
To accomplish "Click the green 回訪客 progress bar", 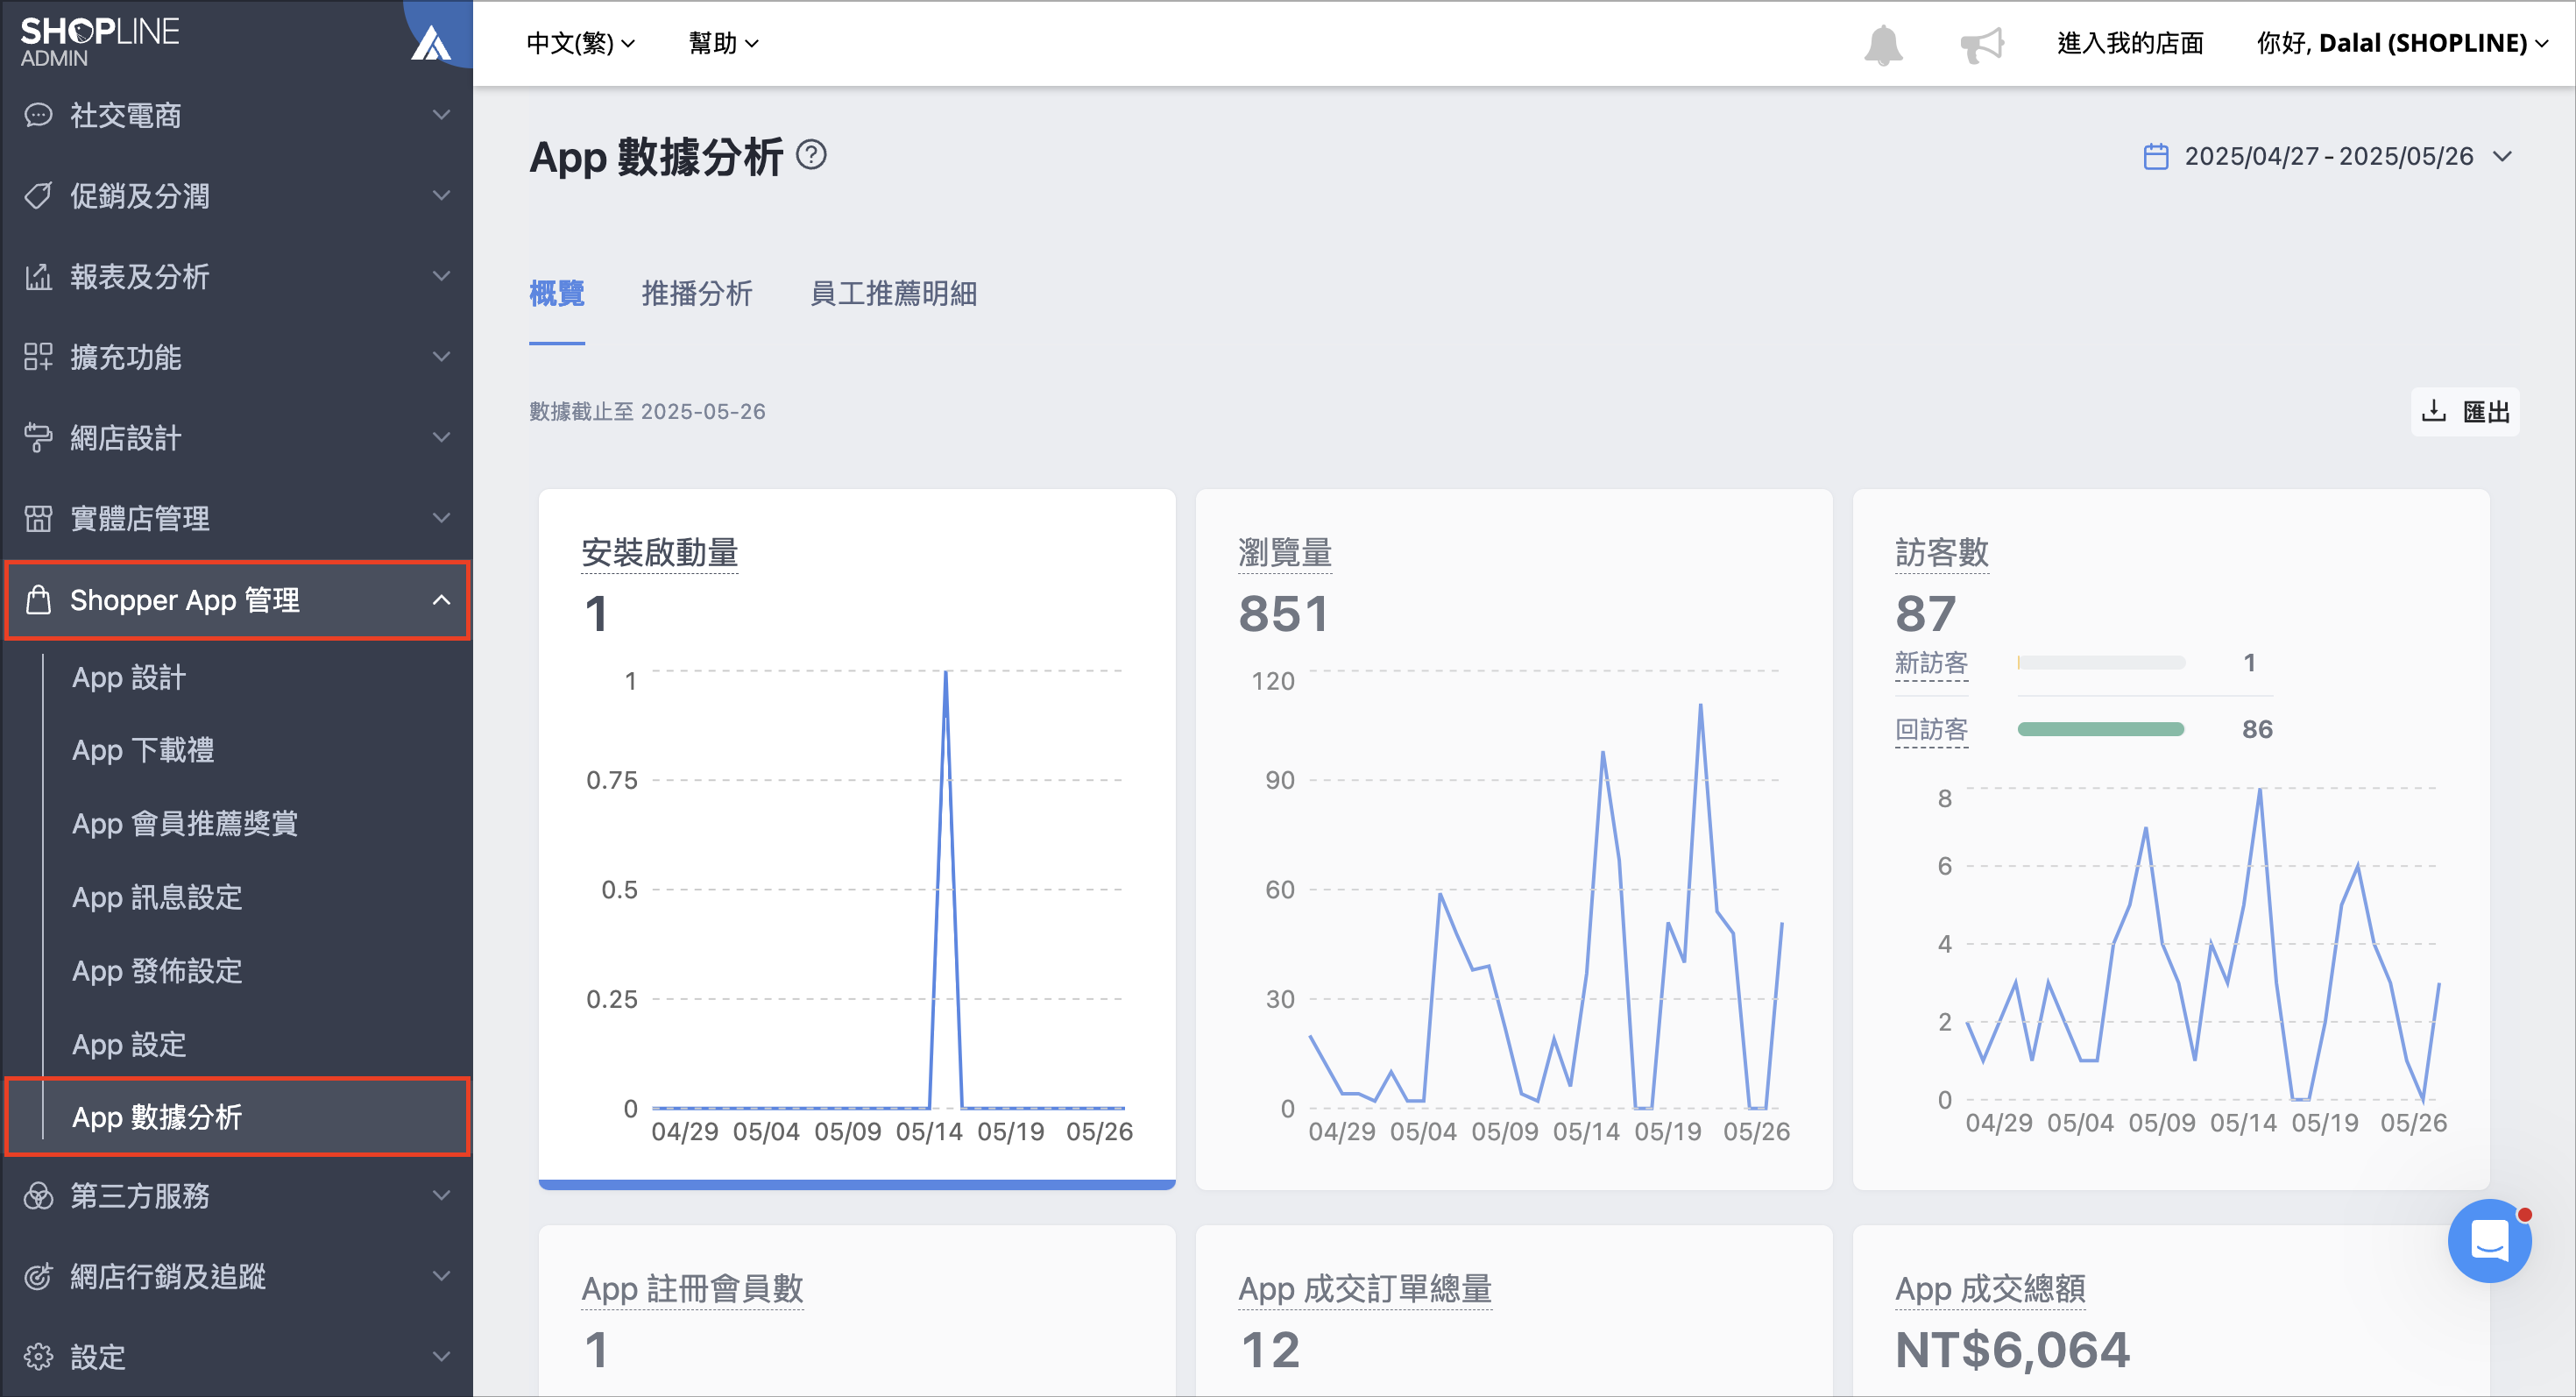I will 2101,730.
